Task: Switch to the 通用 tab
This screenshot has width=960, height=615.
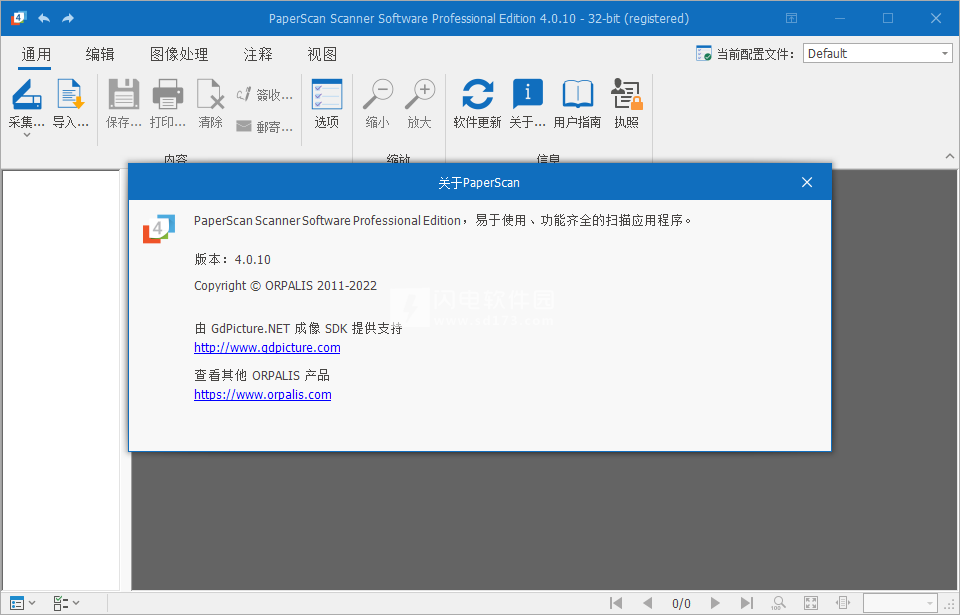Action: pyautogui.click(x=36, y=55)
